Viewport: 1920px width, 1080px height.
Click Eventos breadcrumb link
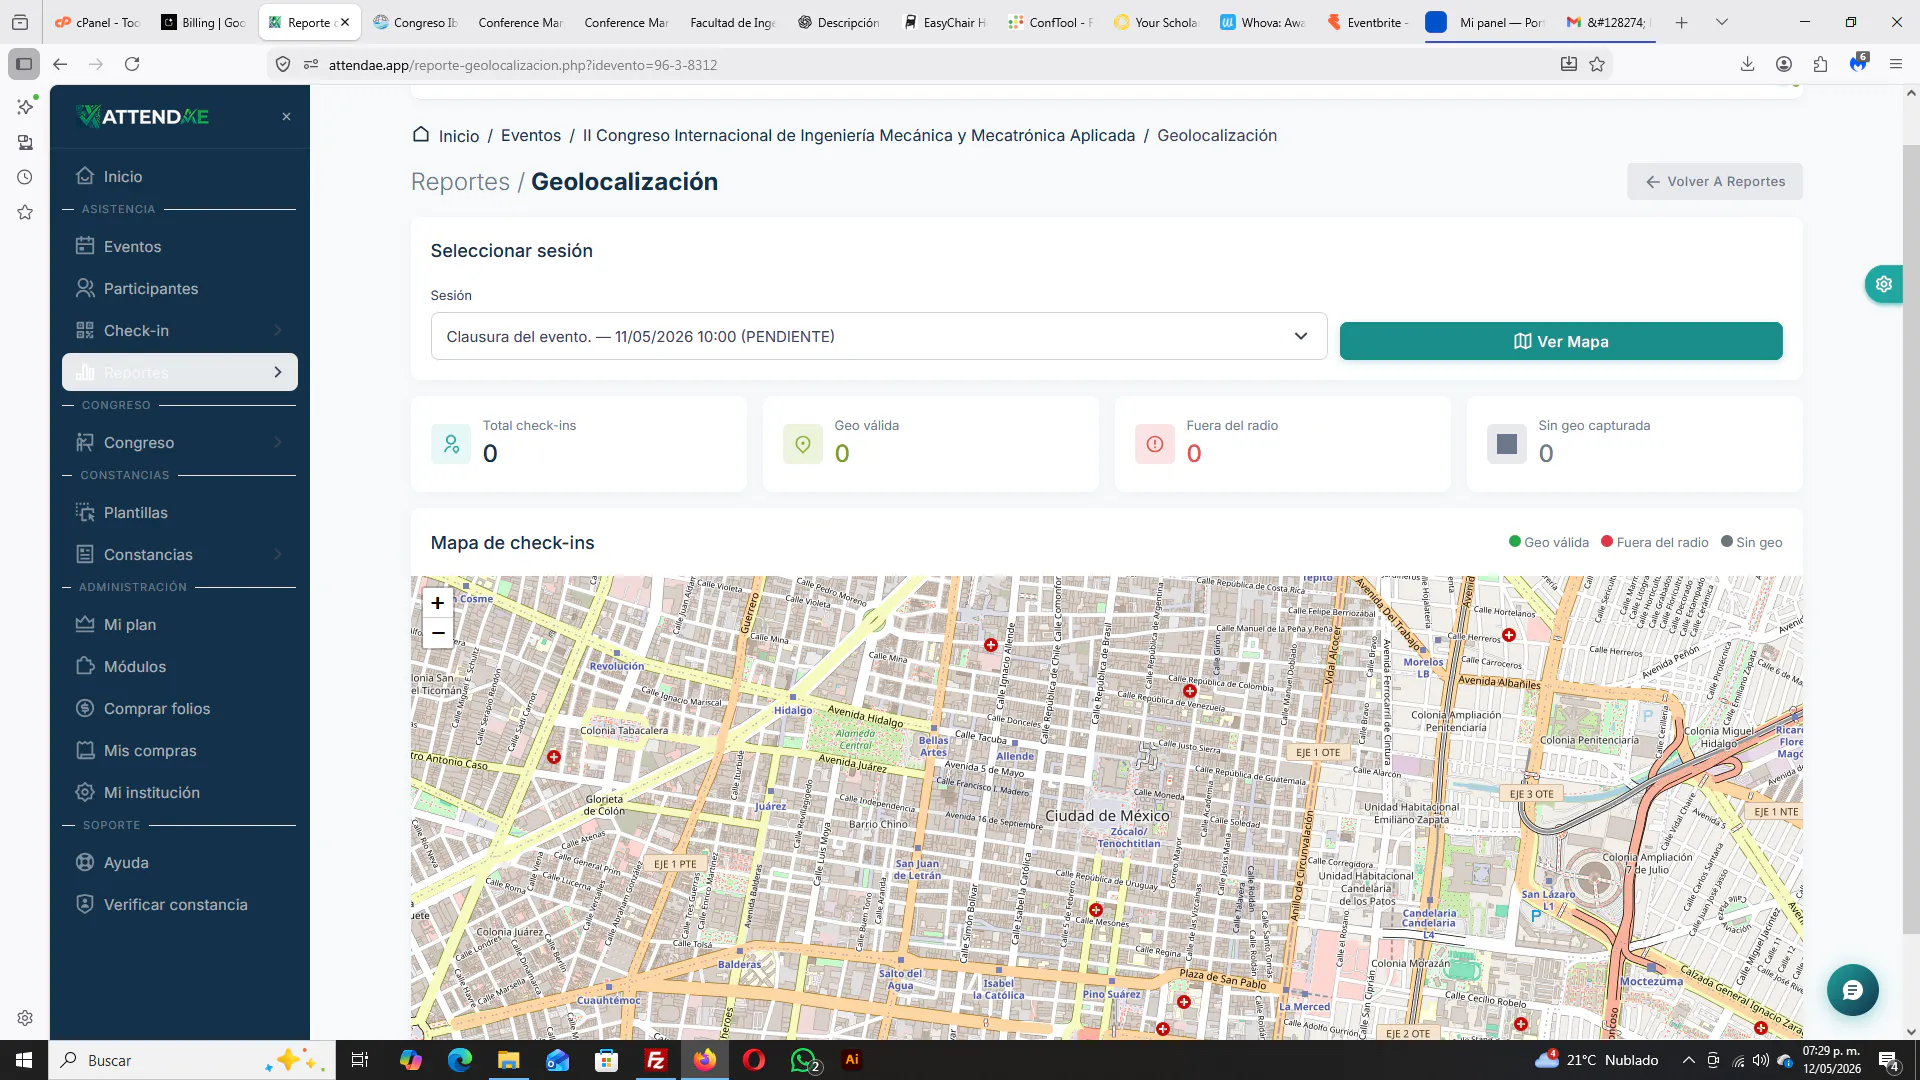[530, 135]
